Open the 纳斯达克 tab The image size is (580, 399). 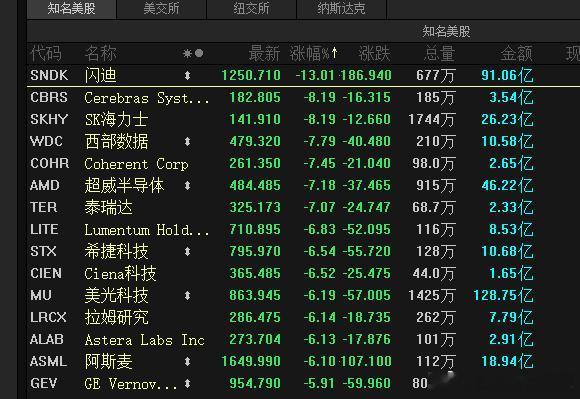pyautogui.click(x=341, y=9)
